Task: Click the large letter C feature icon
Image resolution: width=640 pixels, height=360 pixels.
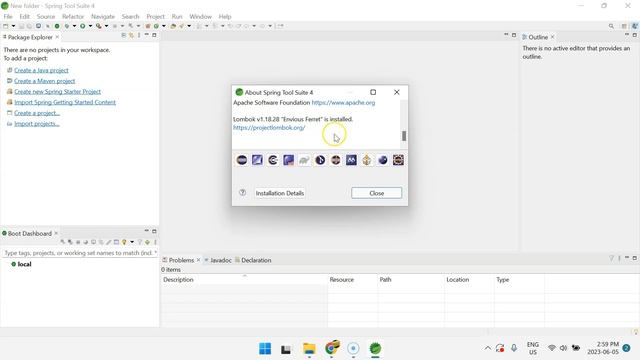Action: point(273,160)
